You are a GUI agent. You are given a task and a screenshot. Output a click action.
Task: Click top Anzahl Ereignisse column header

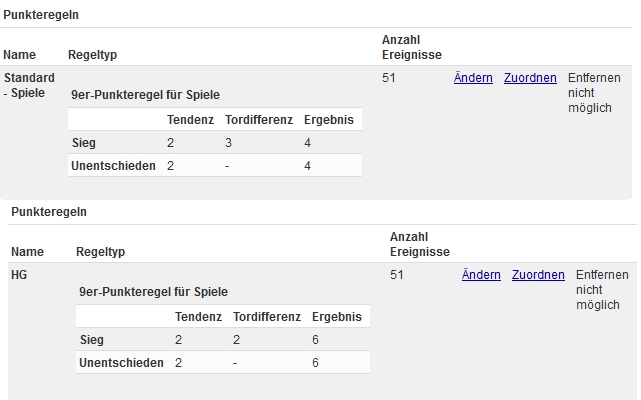point(412,47)
